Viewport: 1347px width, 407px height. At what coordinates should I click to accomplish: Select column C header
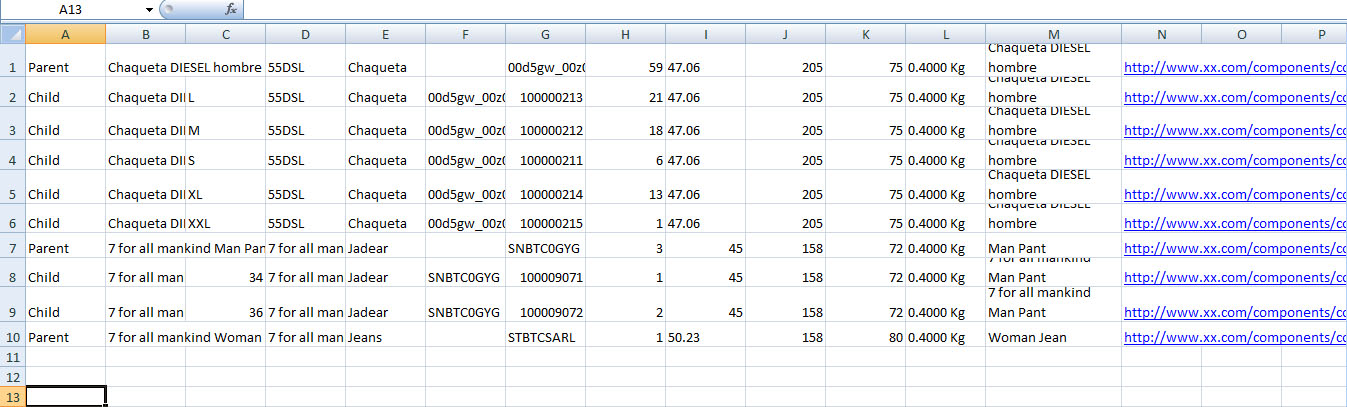(x=225, y=34)
